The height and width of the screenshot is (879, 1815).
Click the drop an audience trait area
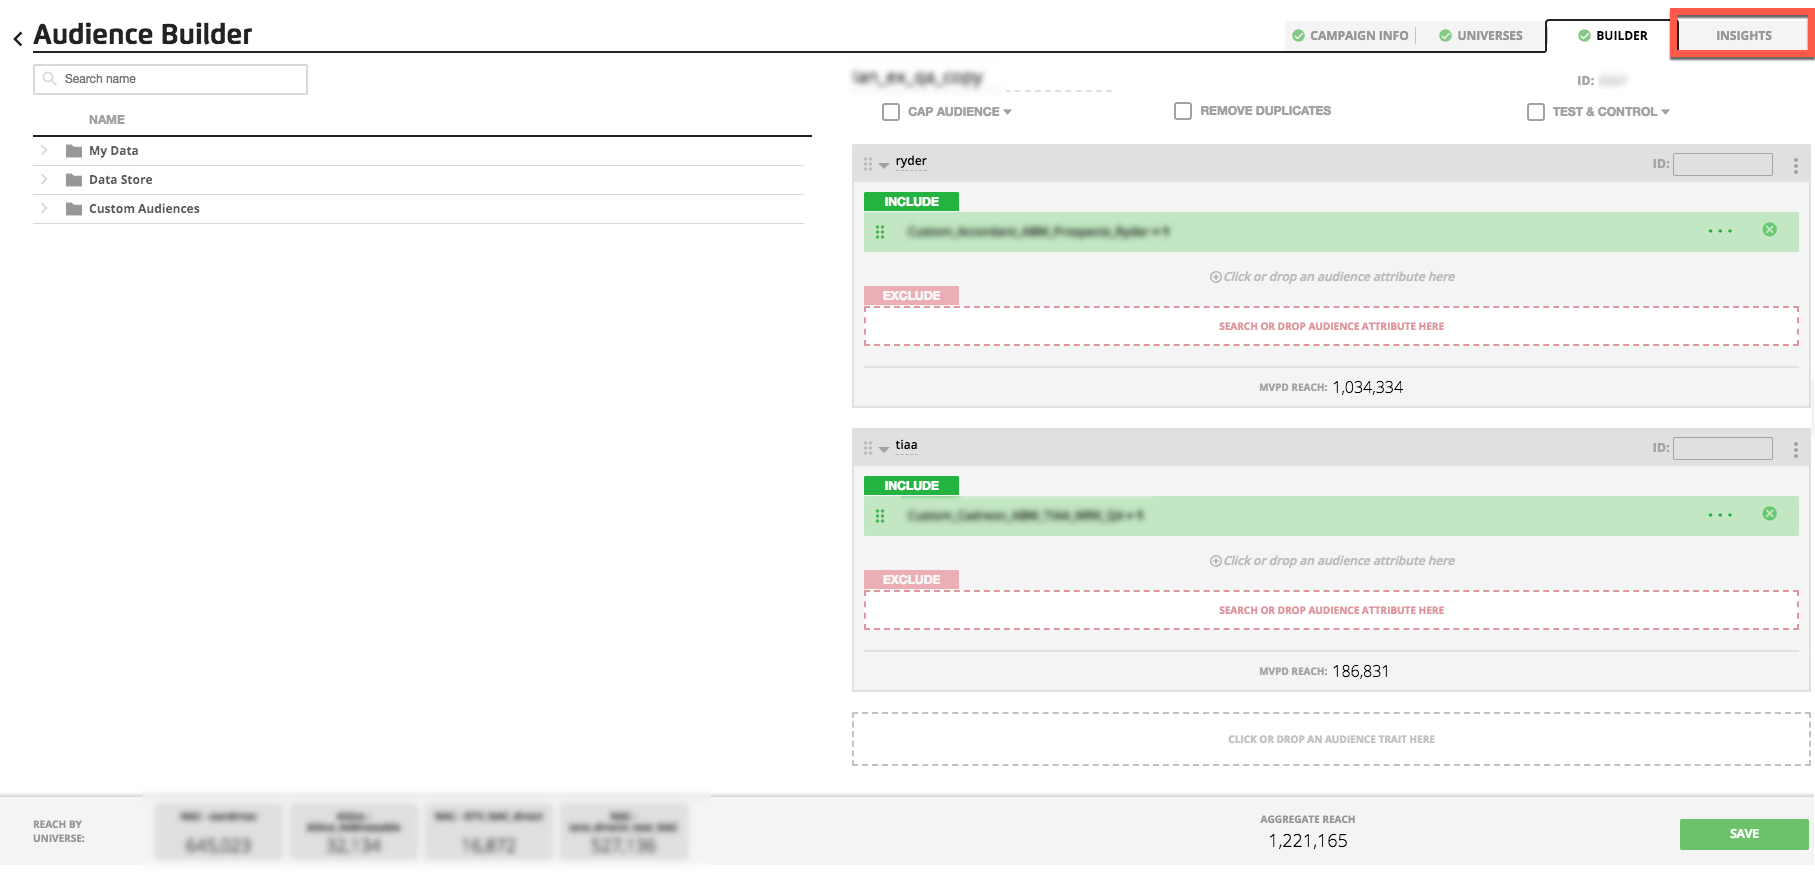[x=1331, y=739]
